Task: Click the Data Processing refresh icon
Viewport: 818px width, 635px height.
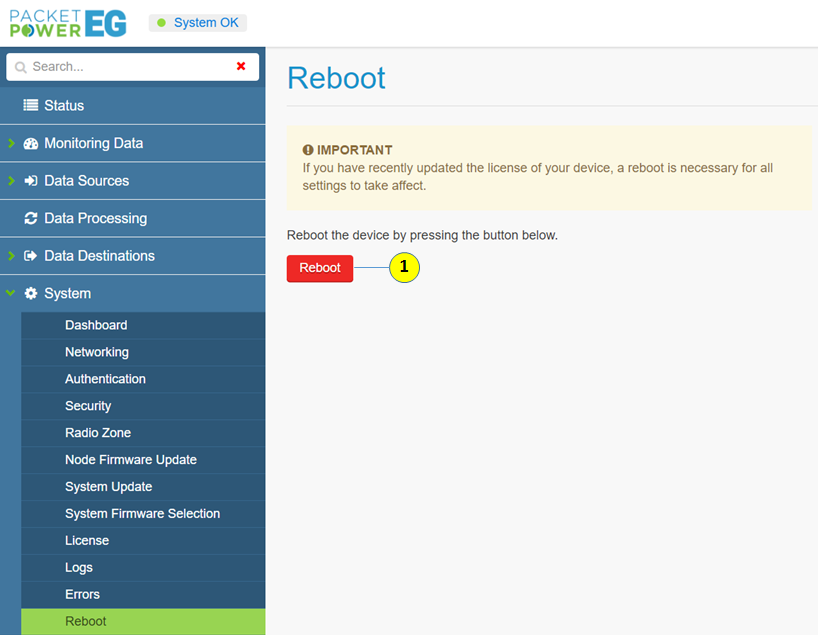Action: coord(31,218)
